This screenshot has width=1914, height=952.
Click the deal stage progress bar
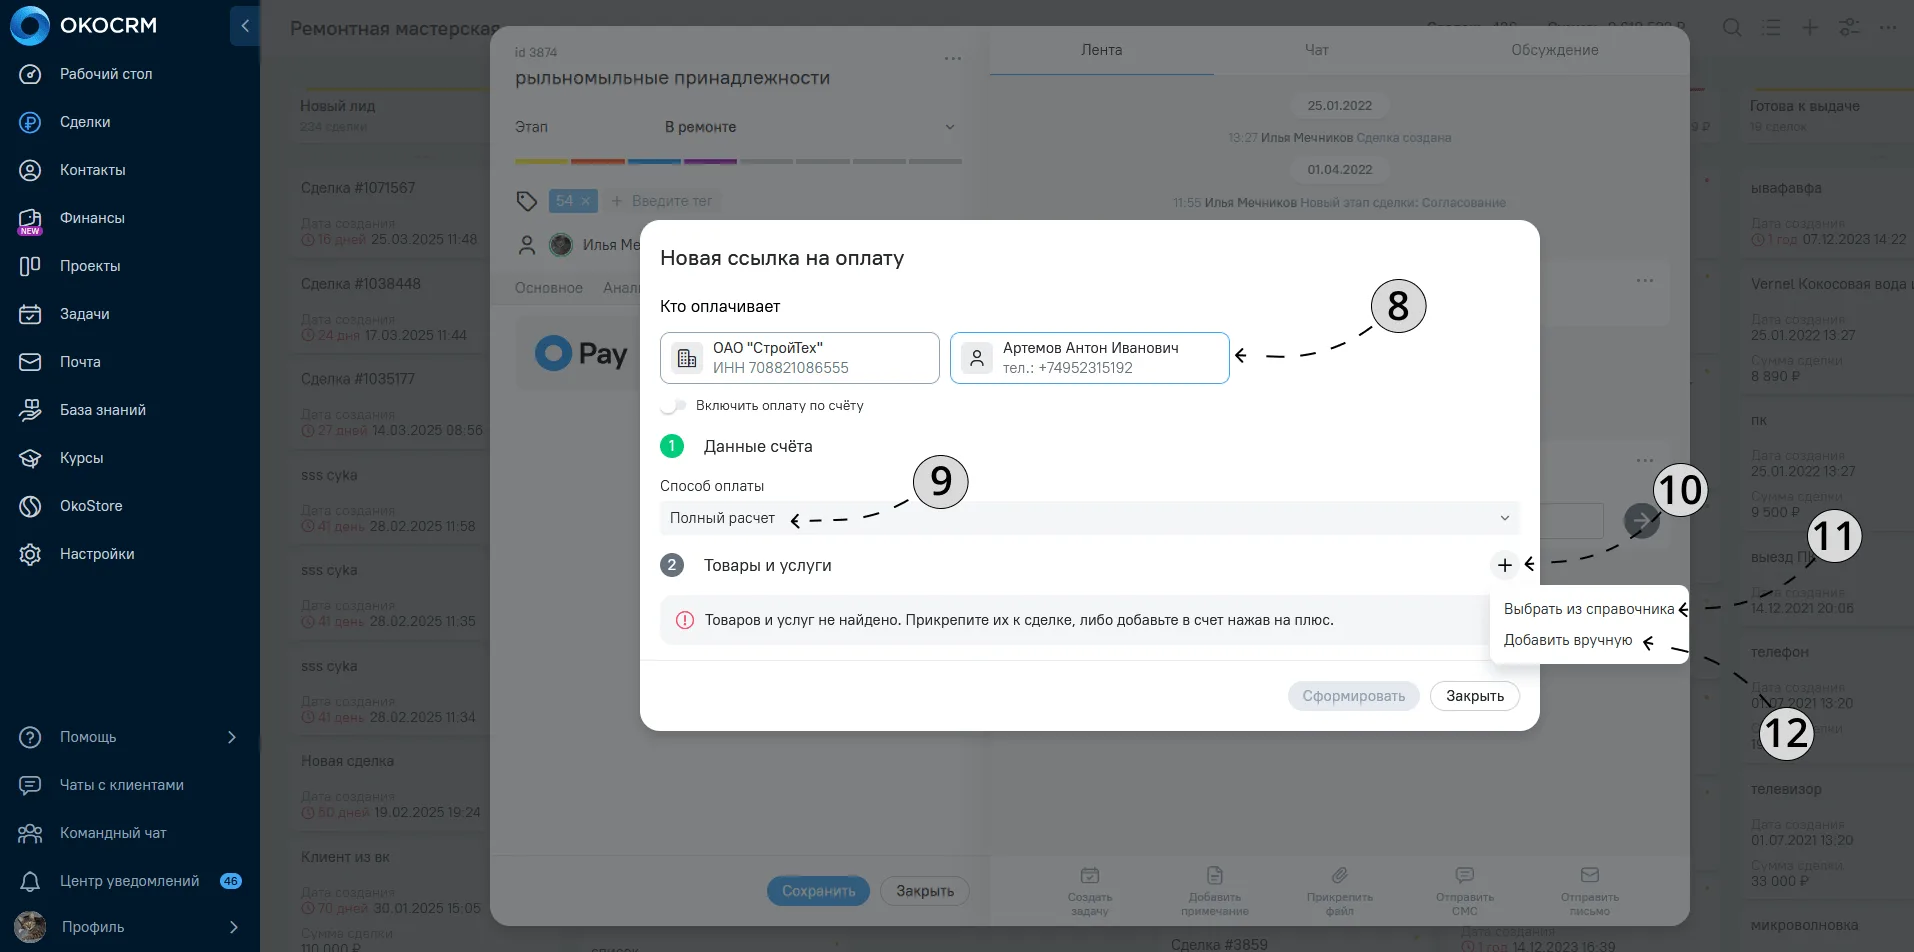click(738, 161)
